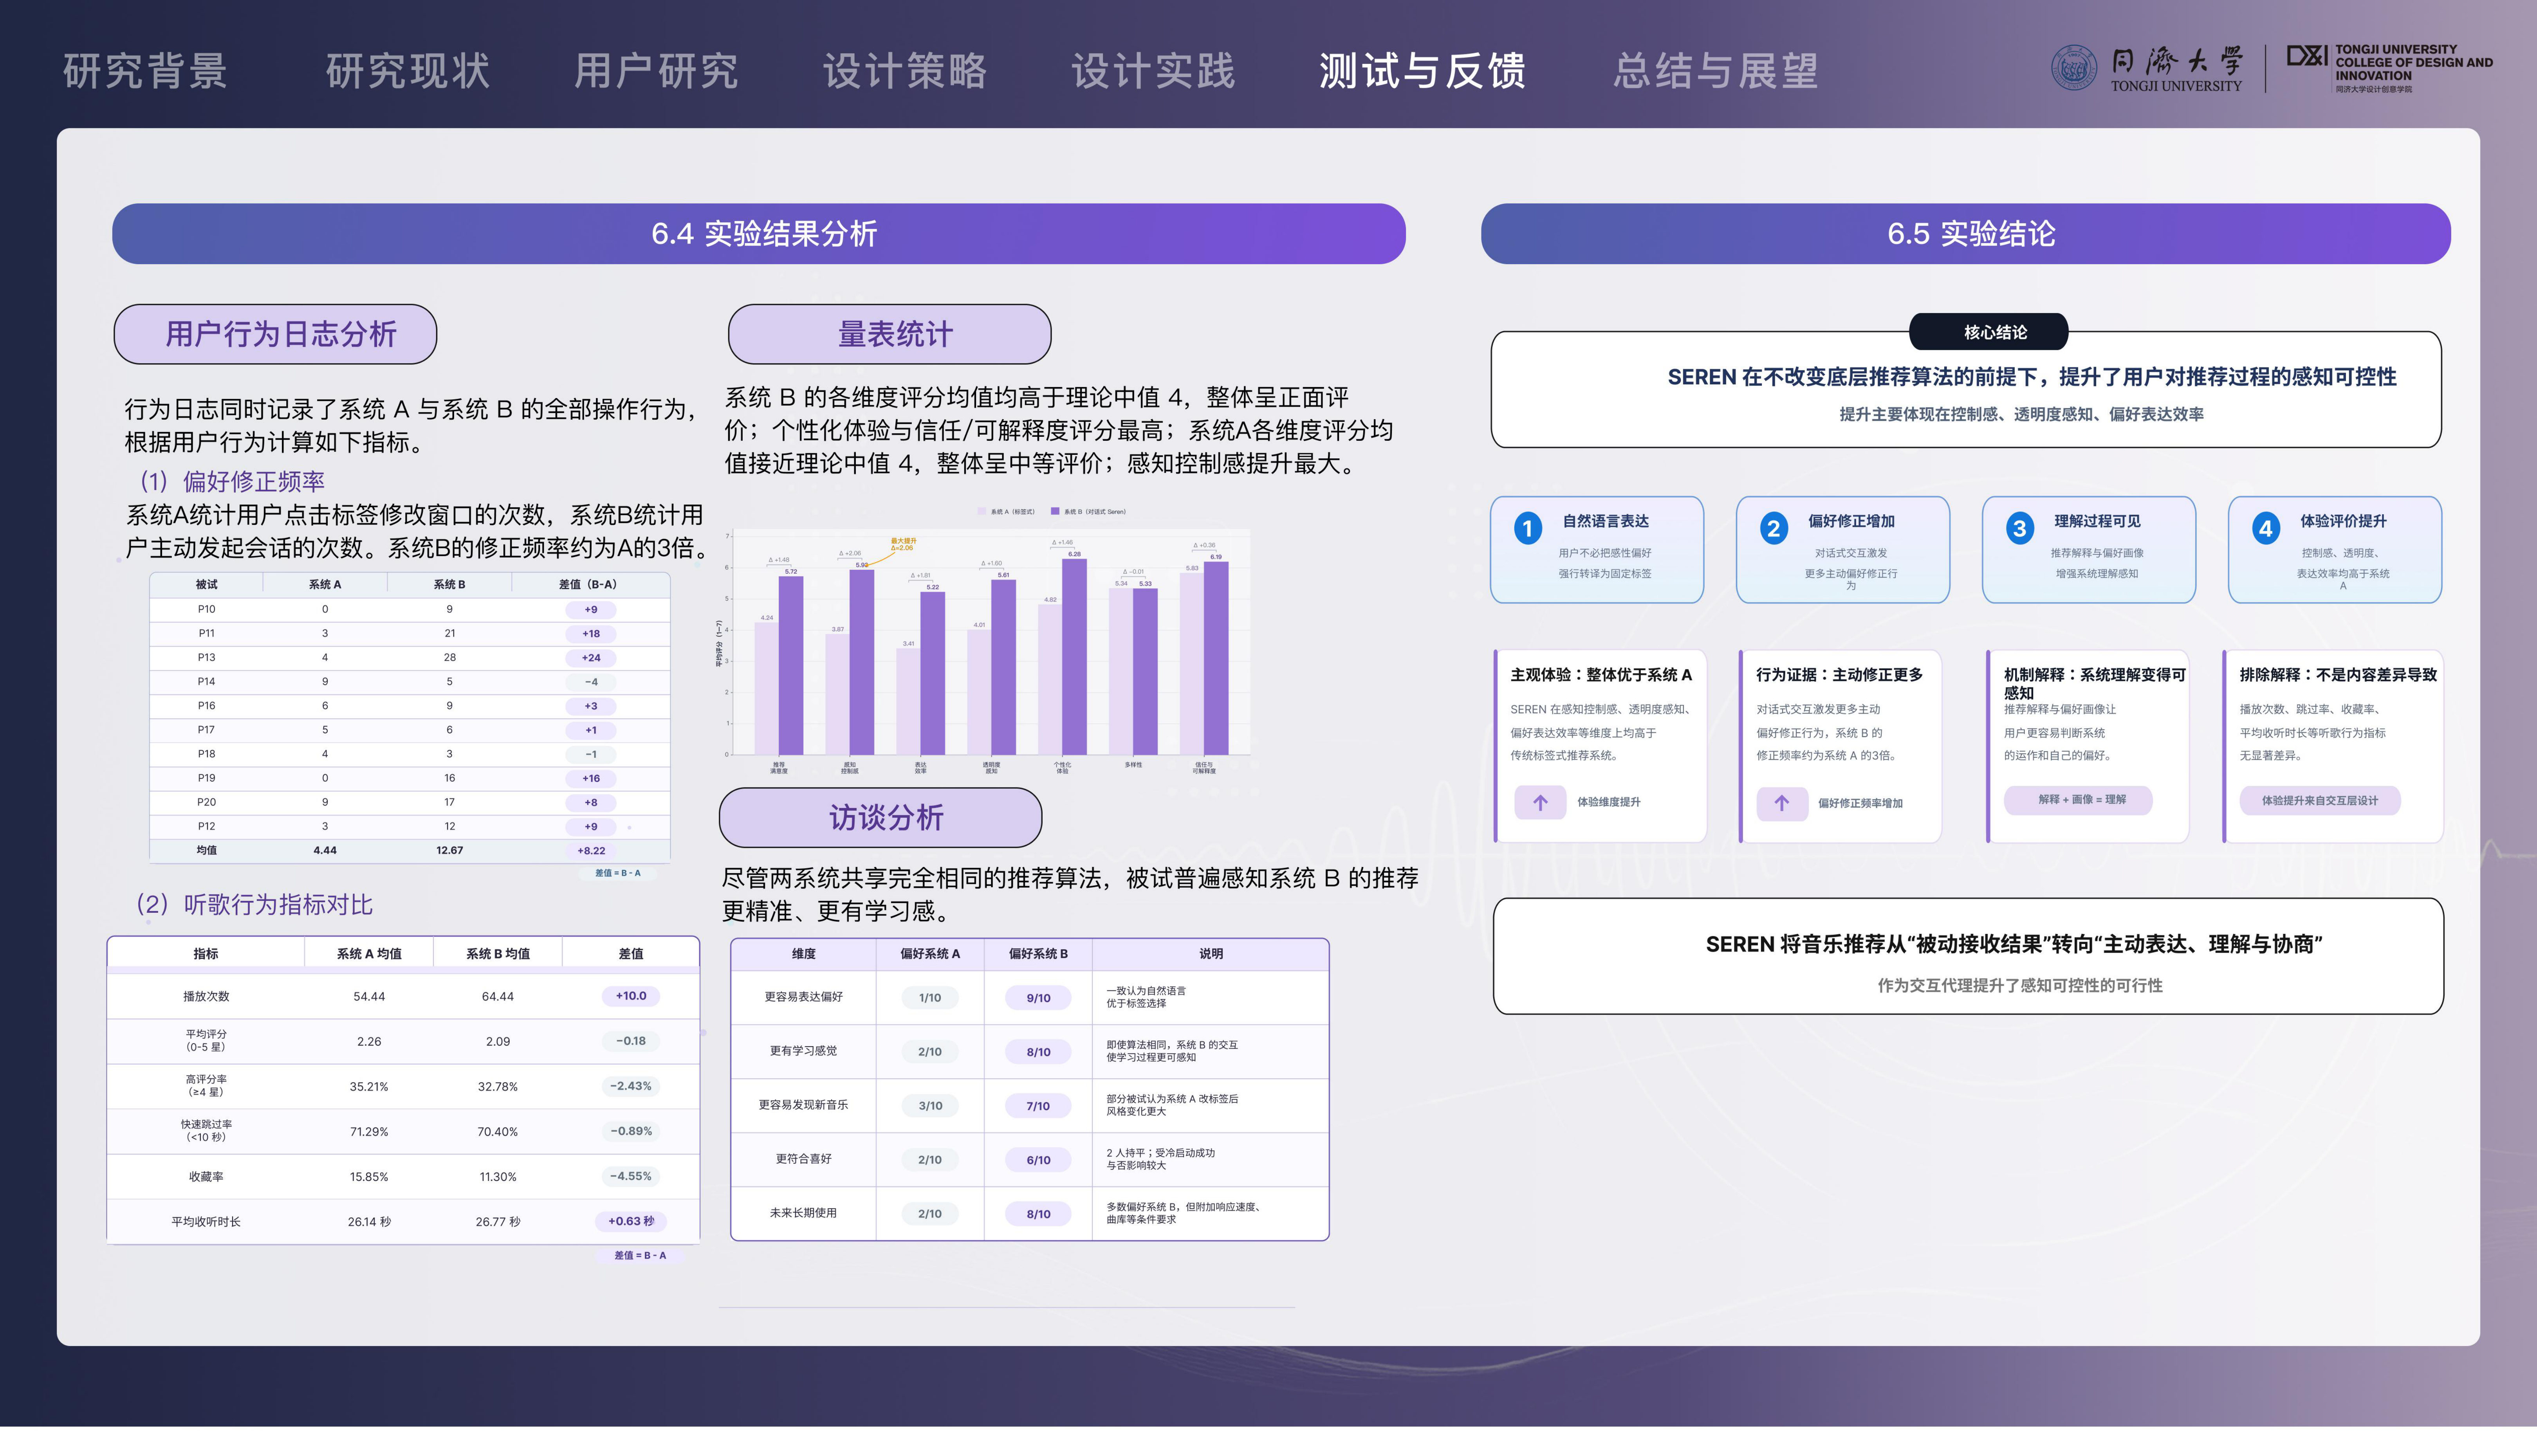Click the 量表统计 pill button
2537x1456 pixels.
889,334
